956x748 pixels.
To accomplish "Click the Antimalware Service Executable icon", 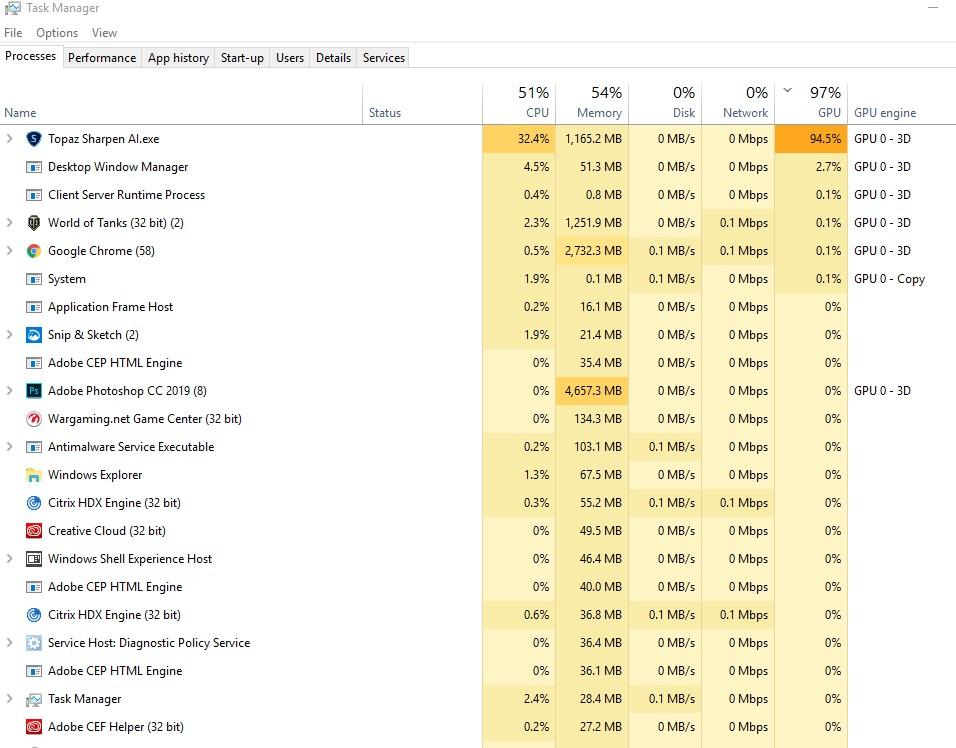I will [x=34, y=447].
